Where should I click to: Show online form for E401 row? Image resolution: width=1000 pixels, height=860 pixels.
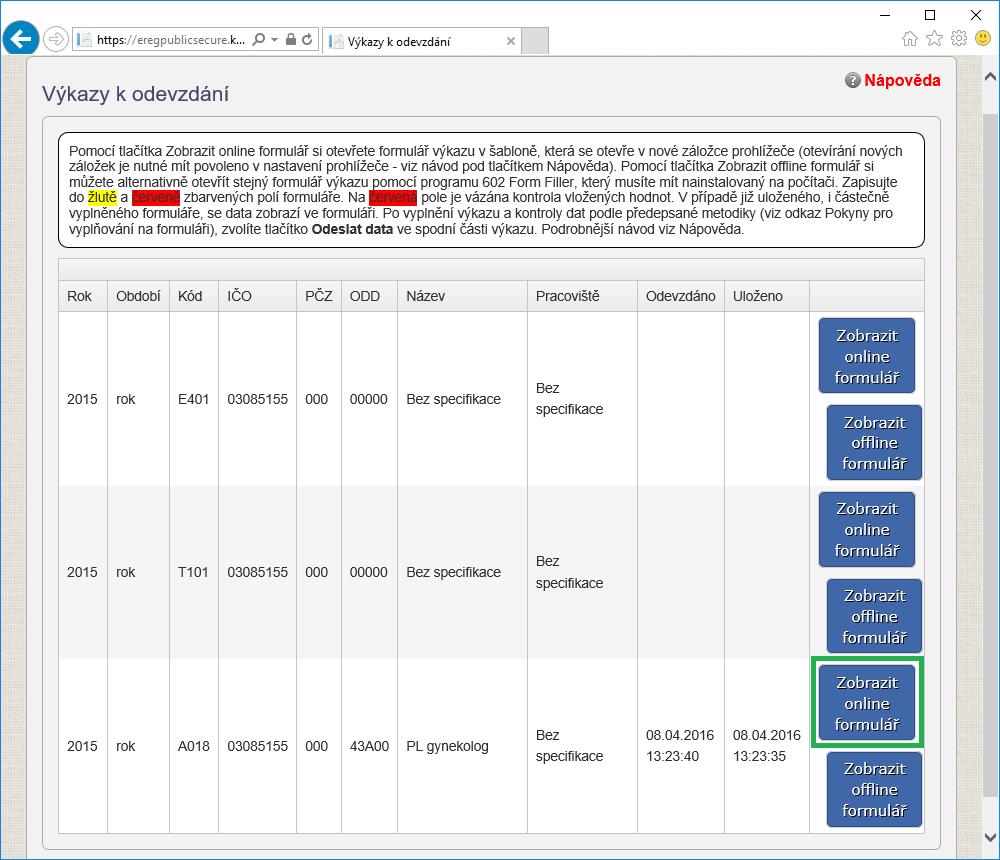[867, 356]
